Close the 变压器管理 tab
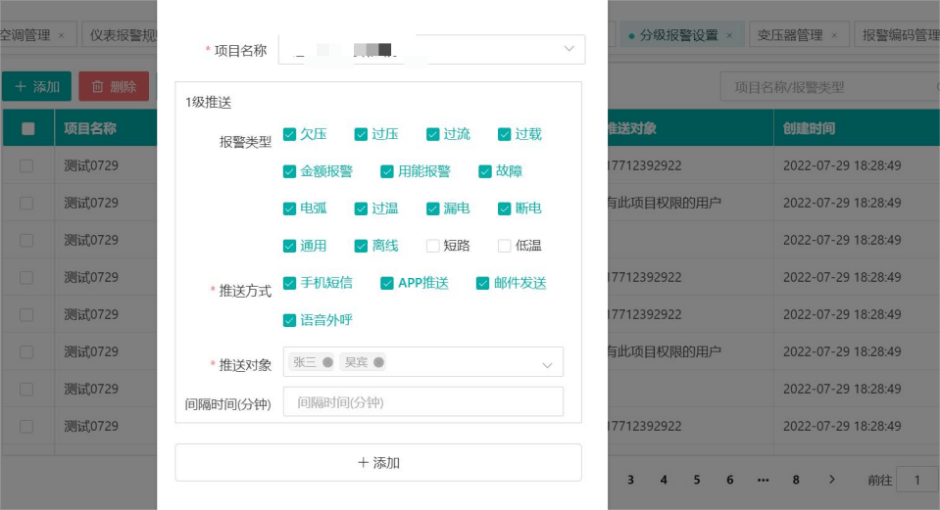The image size is (940, 510). [x=834, y=35]
